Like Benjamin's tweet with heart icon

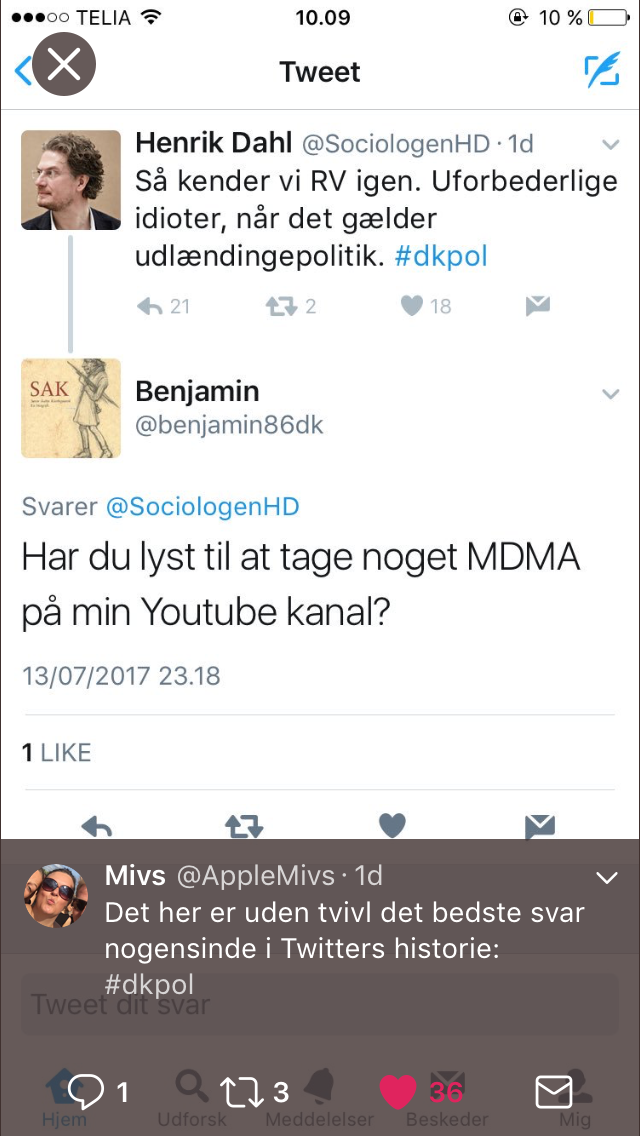point(393,826)
